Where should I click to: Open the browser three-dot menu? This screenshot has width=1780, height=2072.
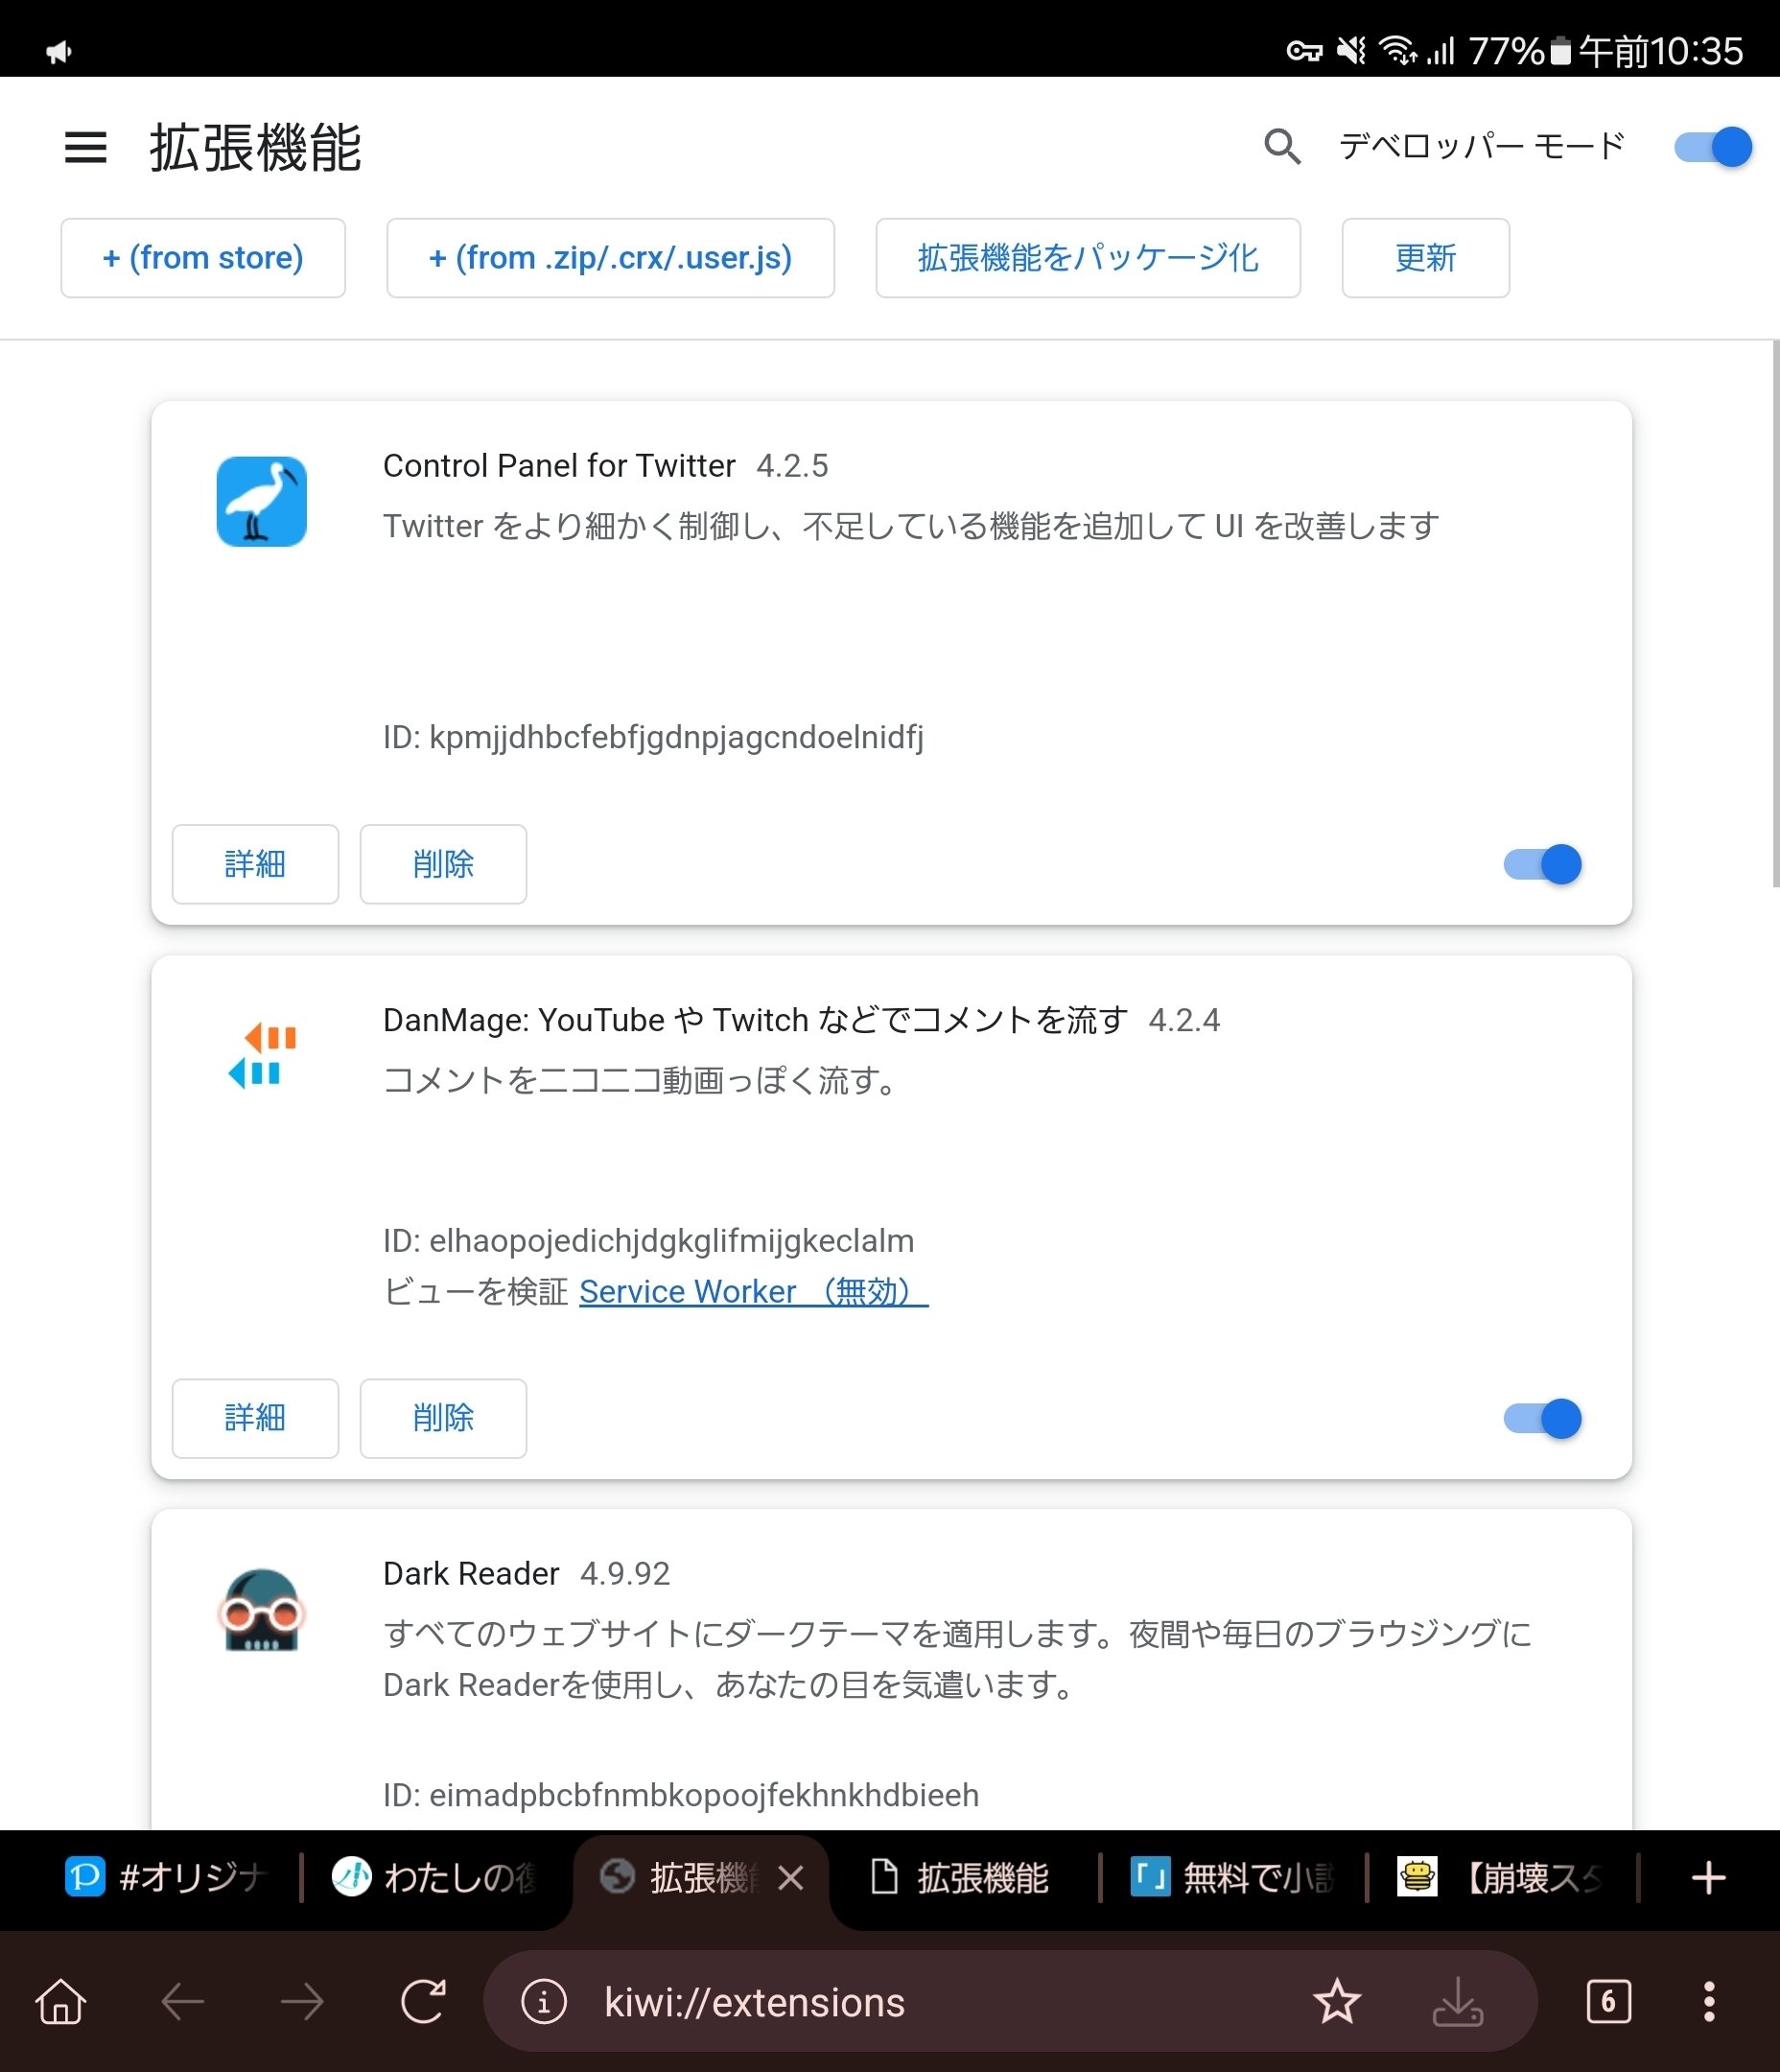coord(1709,2002)
